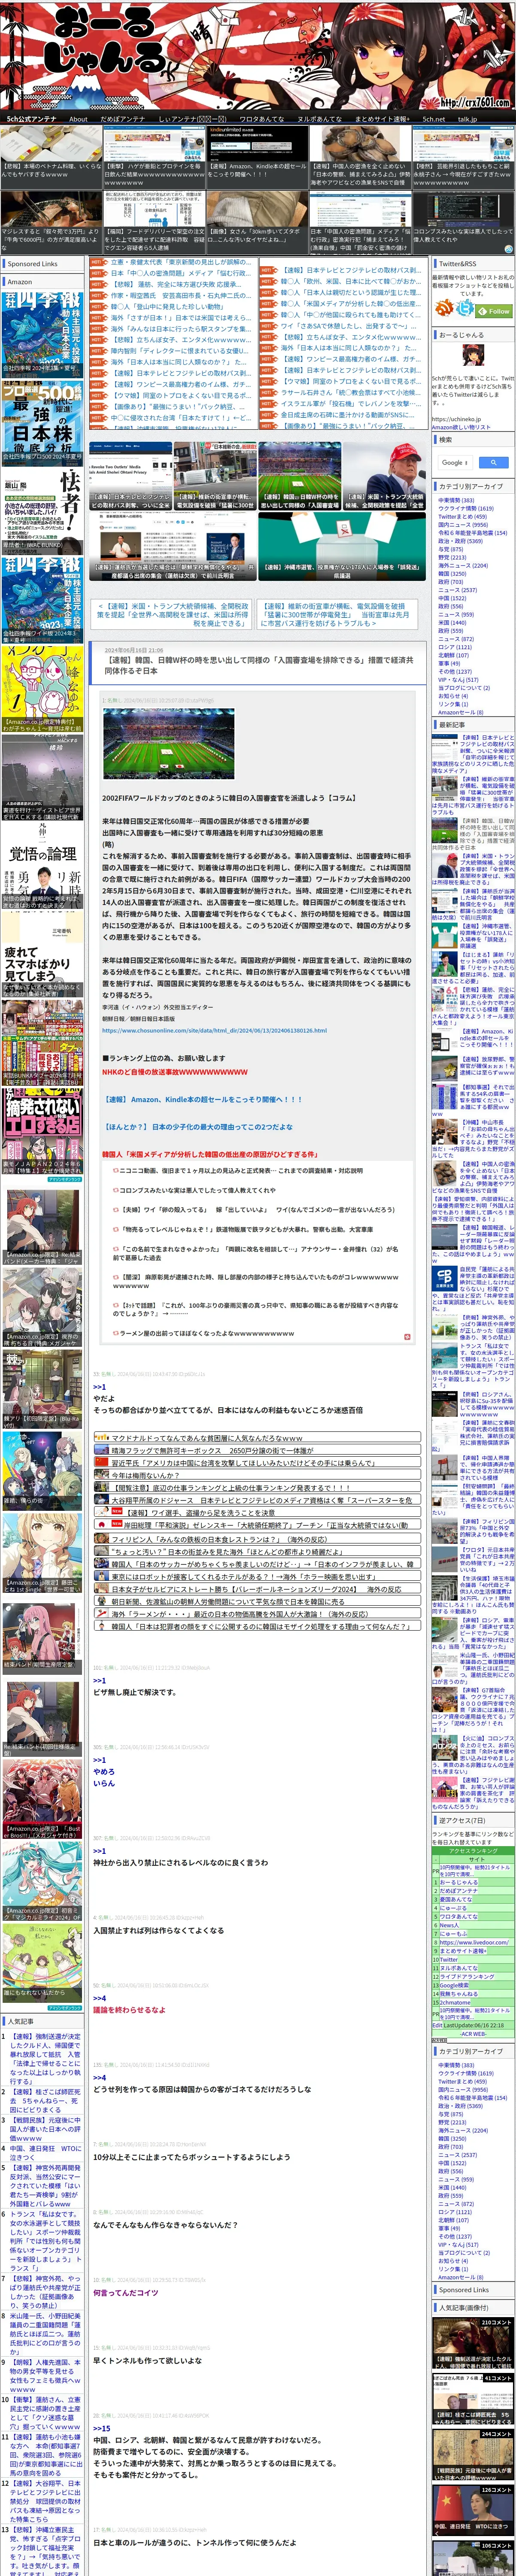Open VIP・なんj (517) in first category list
This screenshot has width=516, height=2576.
[457, 680]
